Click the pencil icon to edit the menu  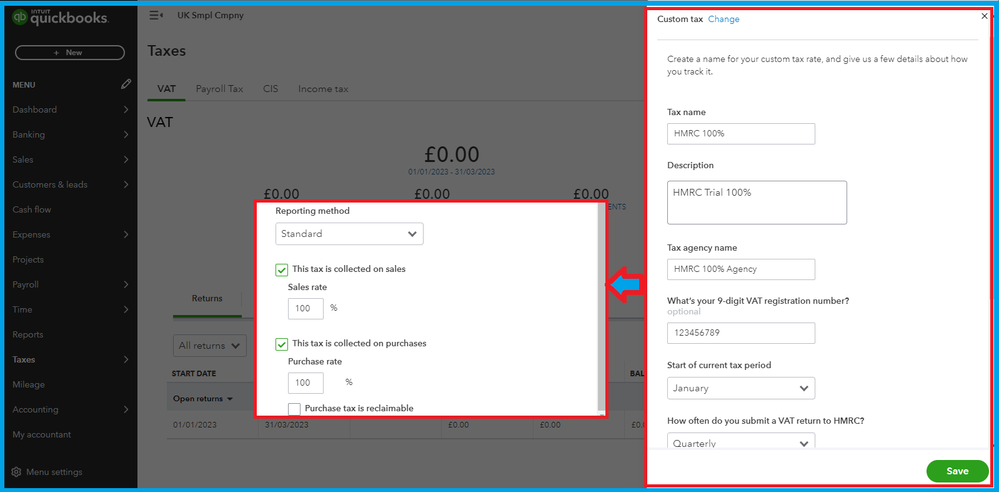pyautogui.click(x=126, y=85)
